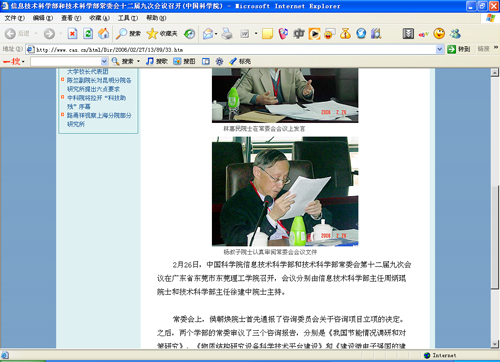Click the Print icon
500x362 pixels.
tap(227, 34)
